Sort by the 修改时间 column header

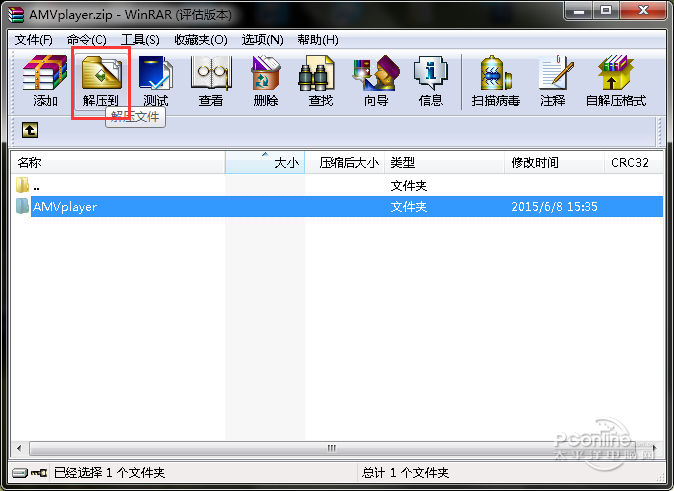pyautogui.click(x=555, y=163)
